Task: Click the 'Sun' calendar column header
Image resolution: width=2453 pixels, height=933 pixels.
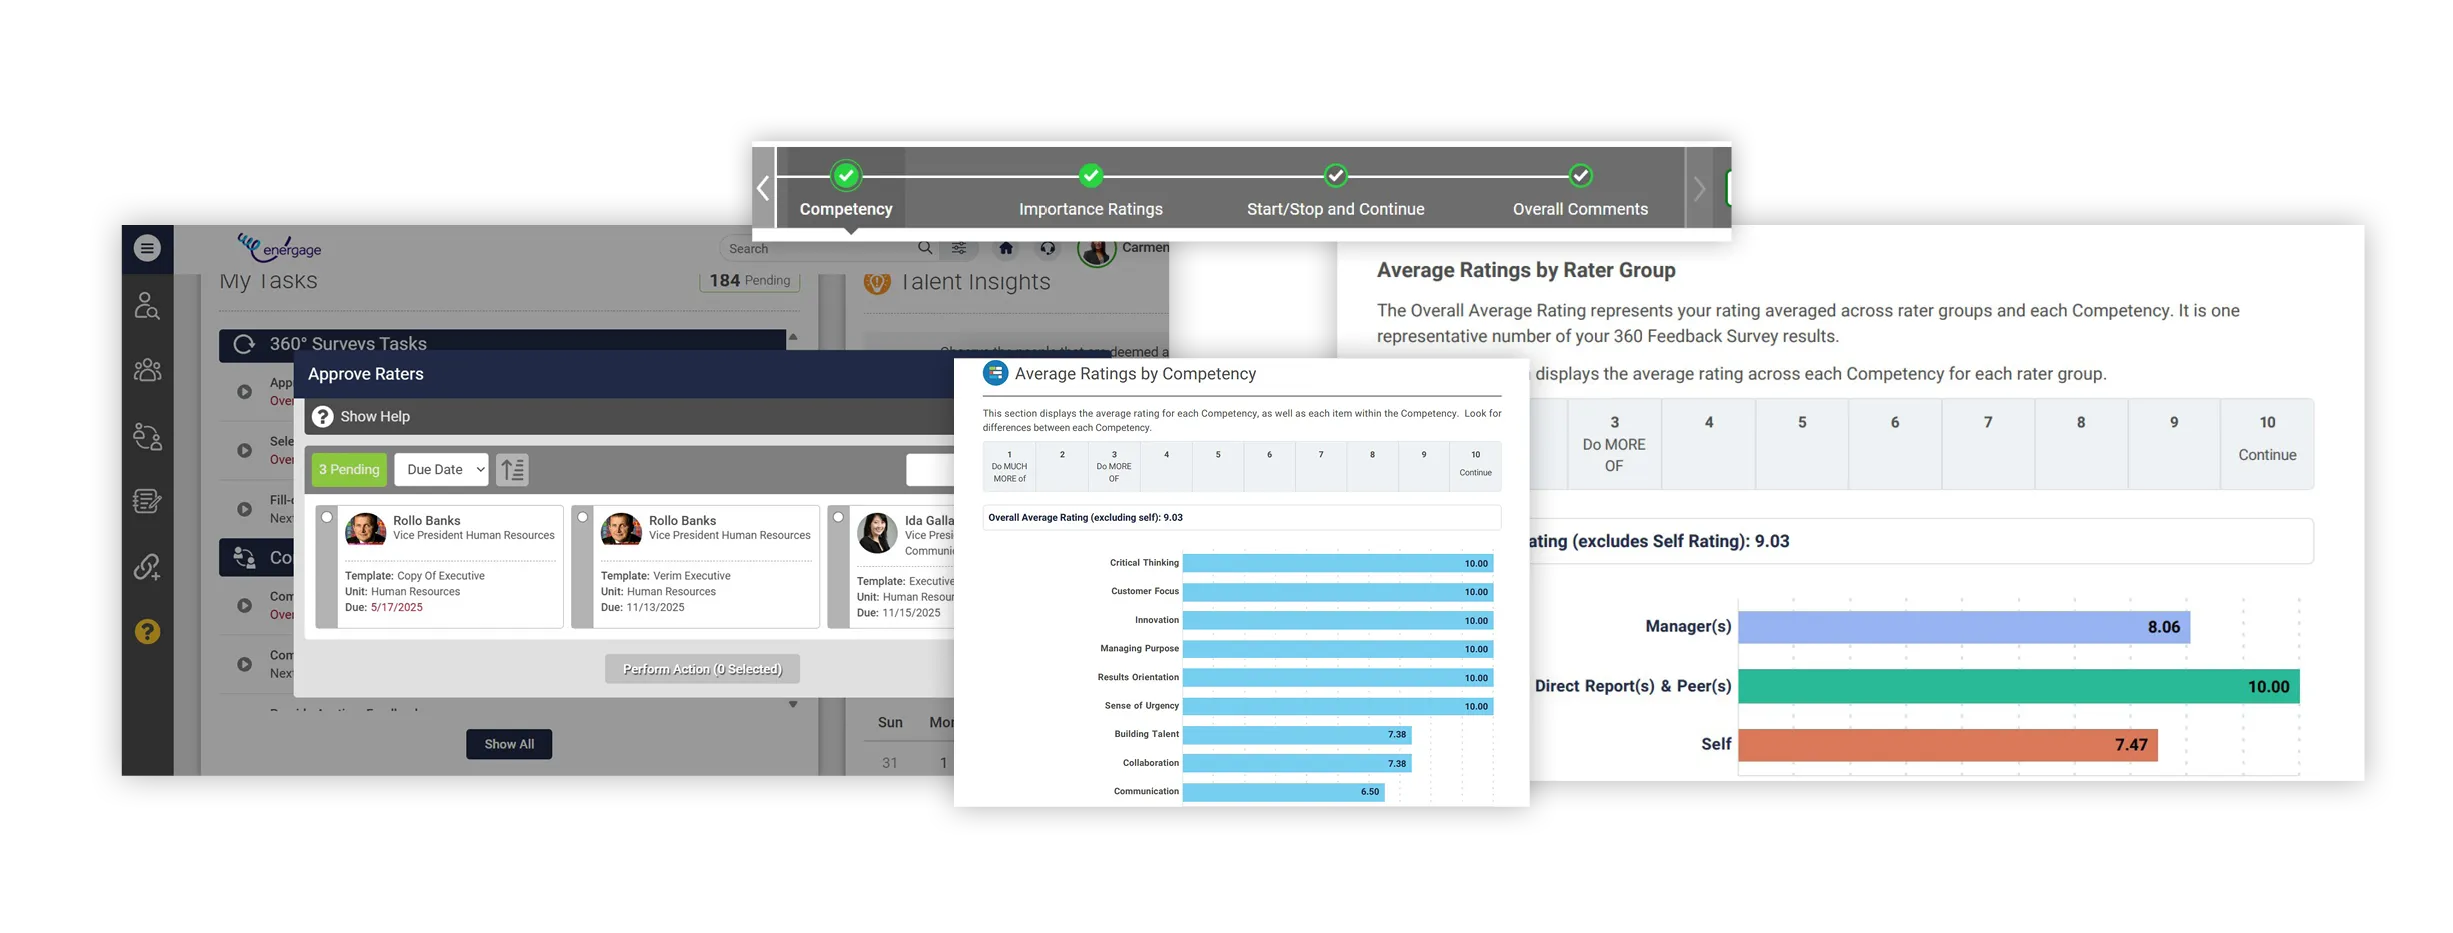Action: [x=890, y=722]
